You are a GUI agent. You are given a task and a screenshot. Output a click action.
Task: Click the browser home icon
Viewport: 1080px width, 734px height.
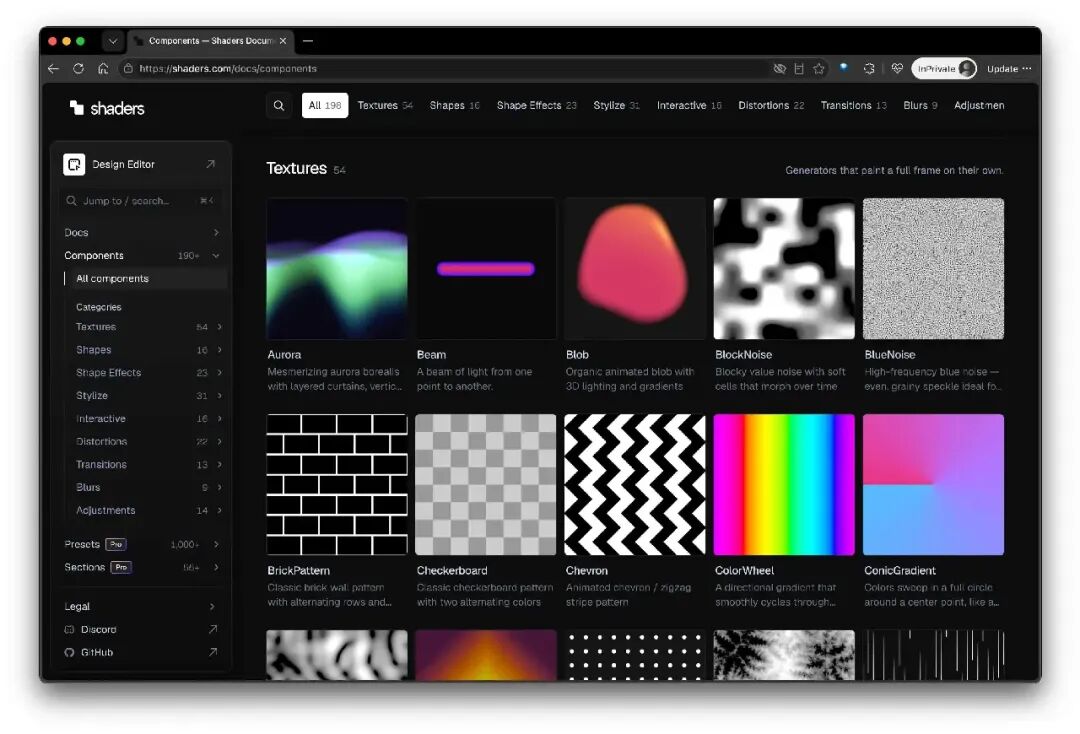tap(103, 68)
